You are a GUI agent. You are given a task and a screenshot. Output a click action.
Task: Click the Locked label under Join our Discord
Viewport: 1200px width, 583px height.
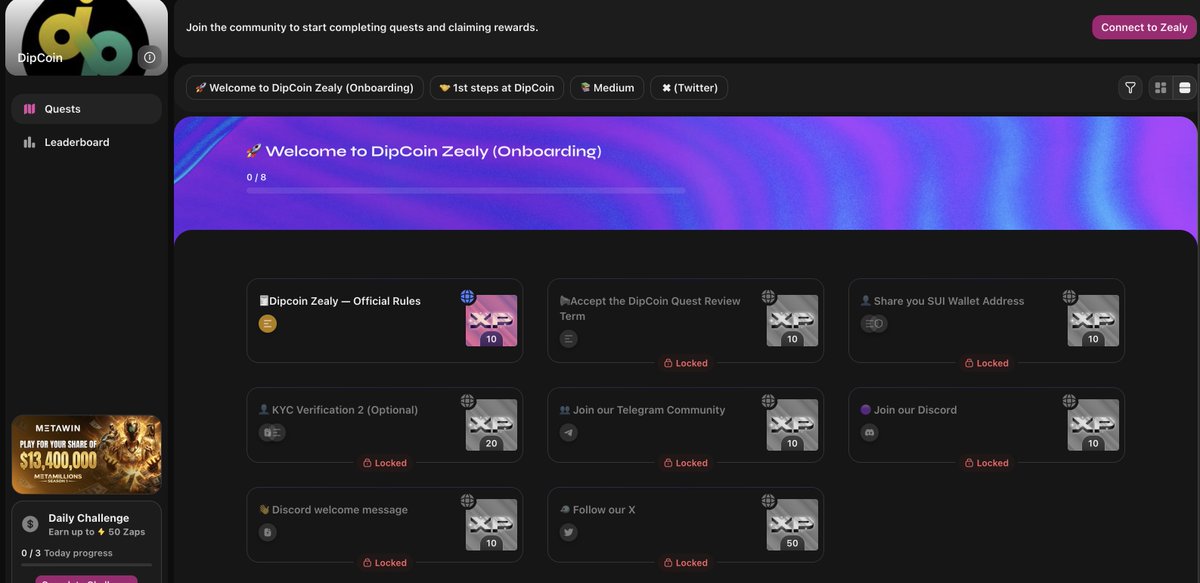coord(986,463)
